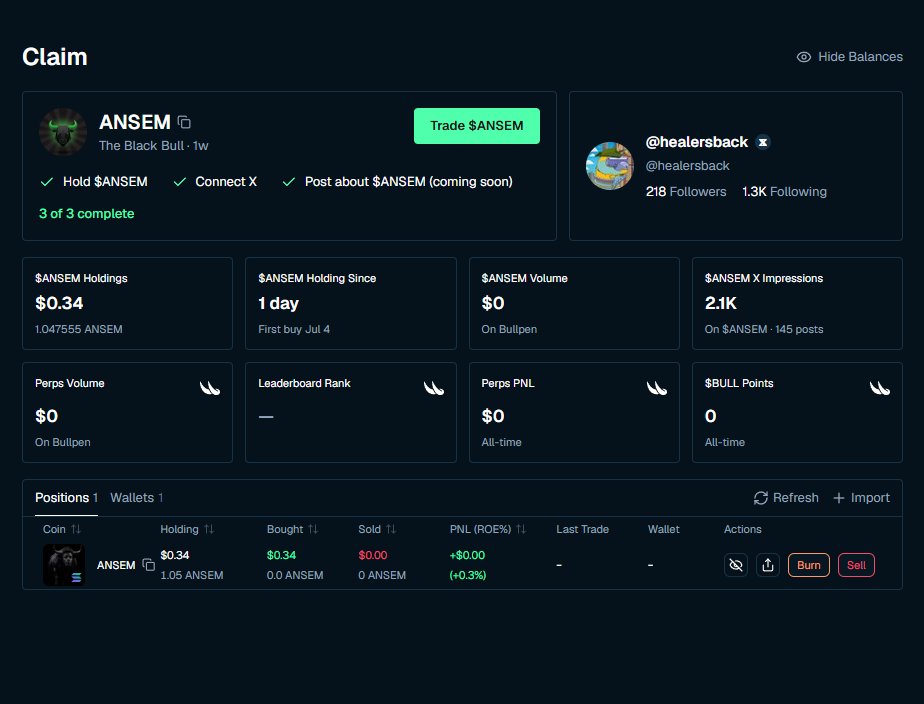Share the ANSEM position
The image size is (924, 704).
click(767, 565)
